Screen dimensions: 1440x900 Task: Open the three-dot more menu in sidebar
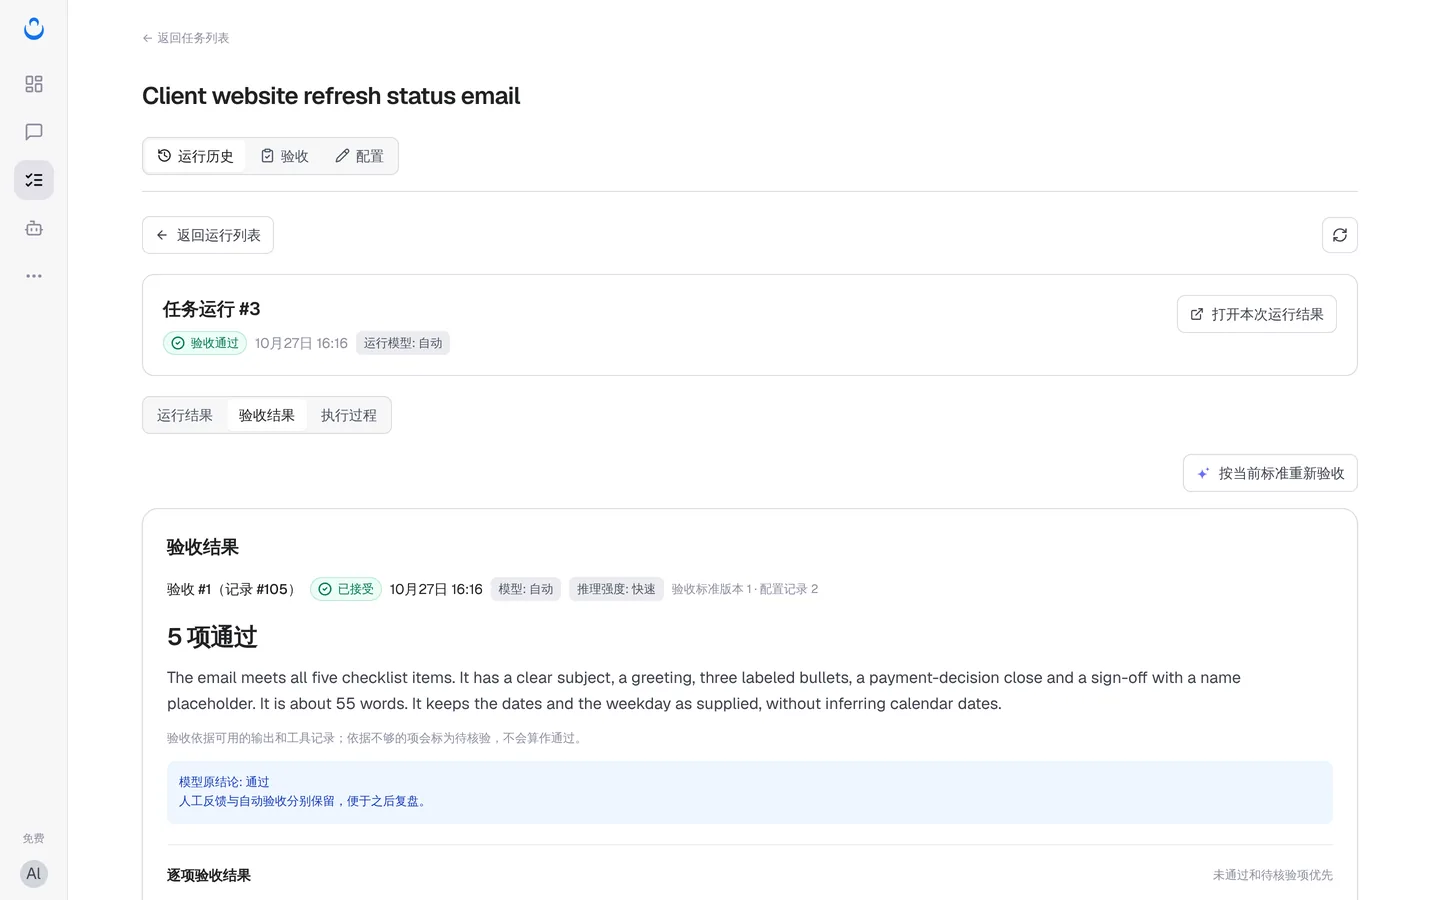tap(34, 276)
